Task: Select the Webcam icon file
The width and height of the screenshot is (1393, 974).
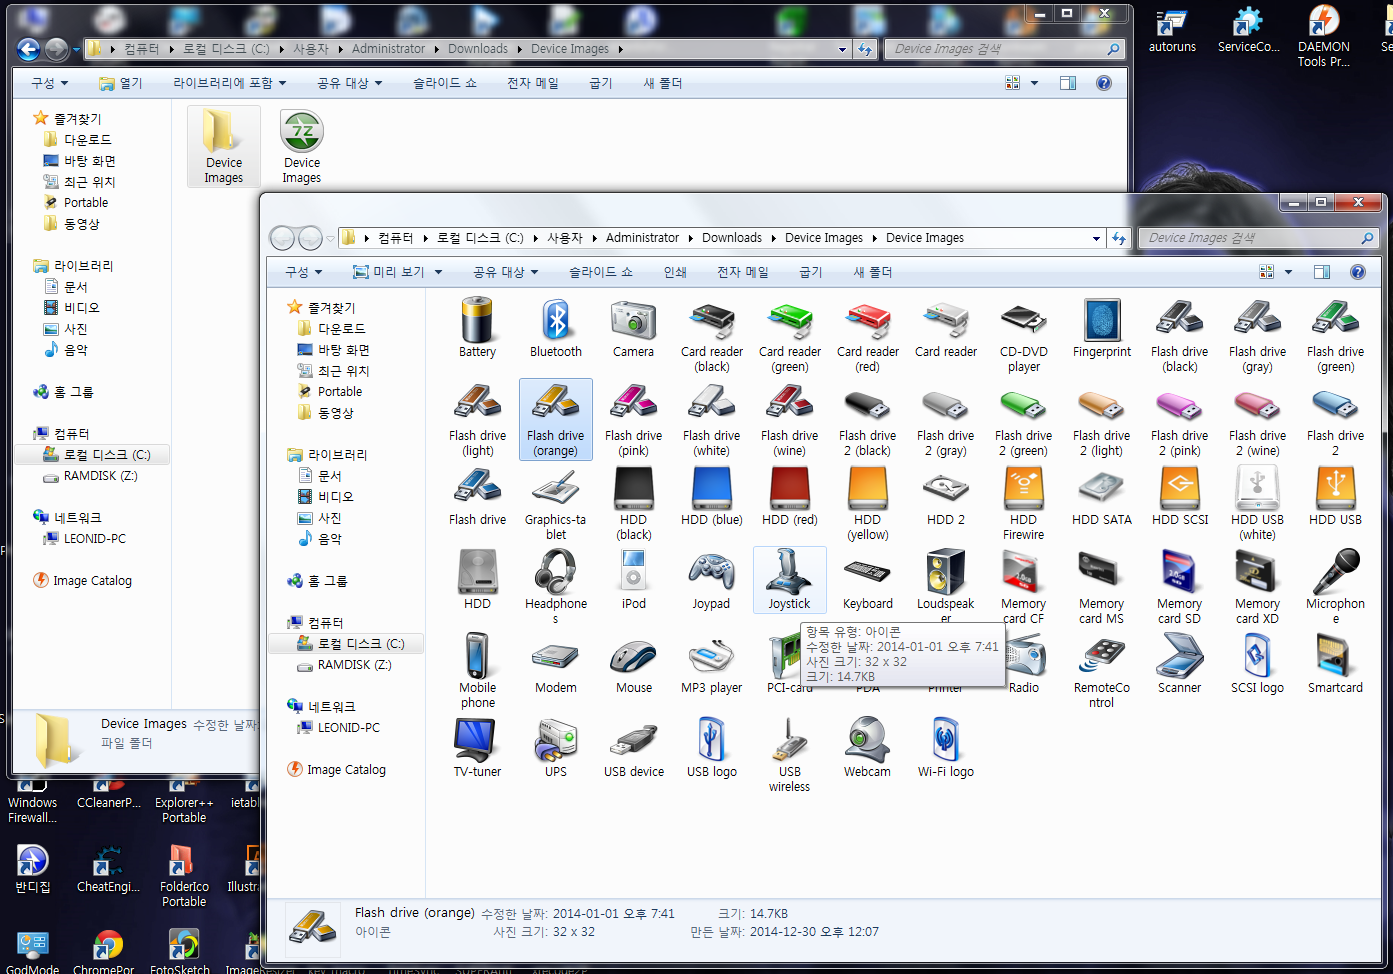Action: pyautogui.click(x=868, y=748)
